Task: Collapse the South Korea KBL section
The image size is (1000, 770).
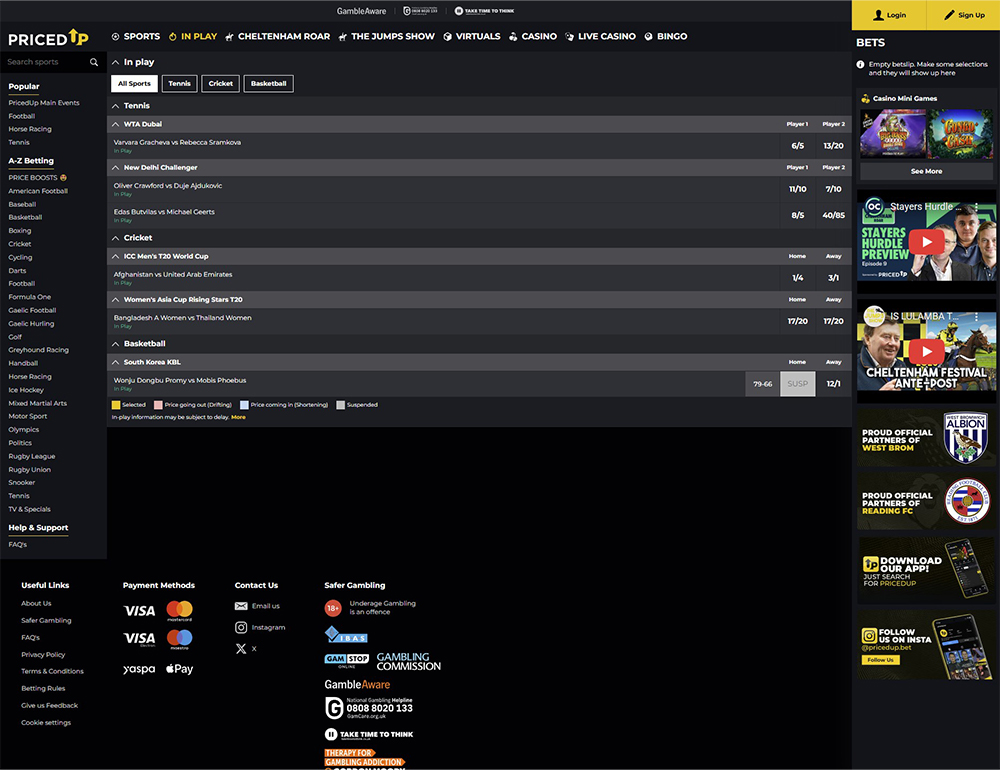Action: pos(116,362)
